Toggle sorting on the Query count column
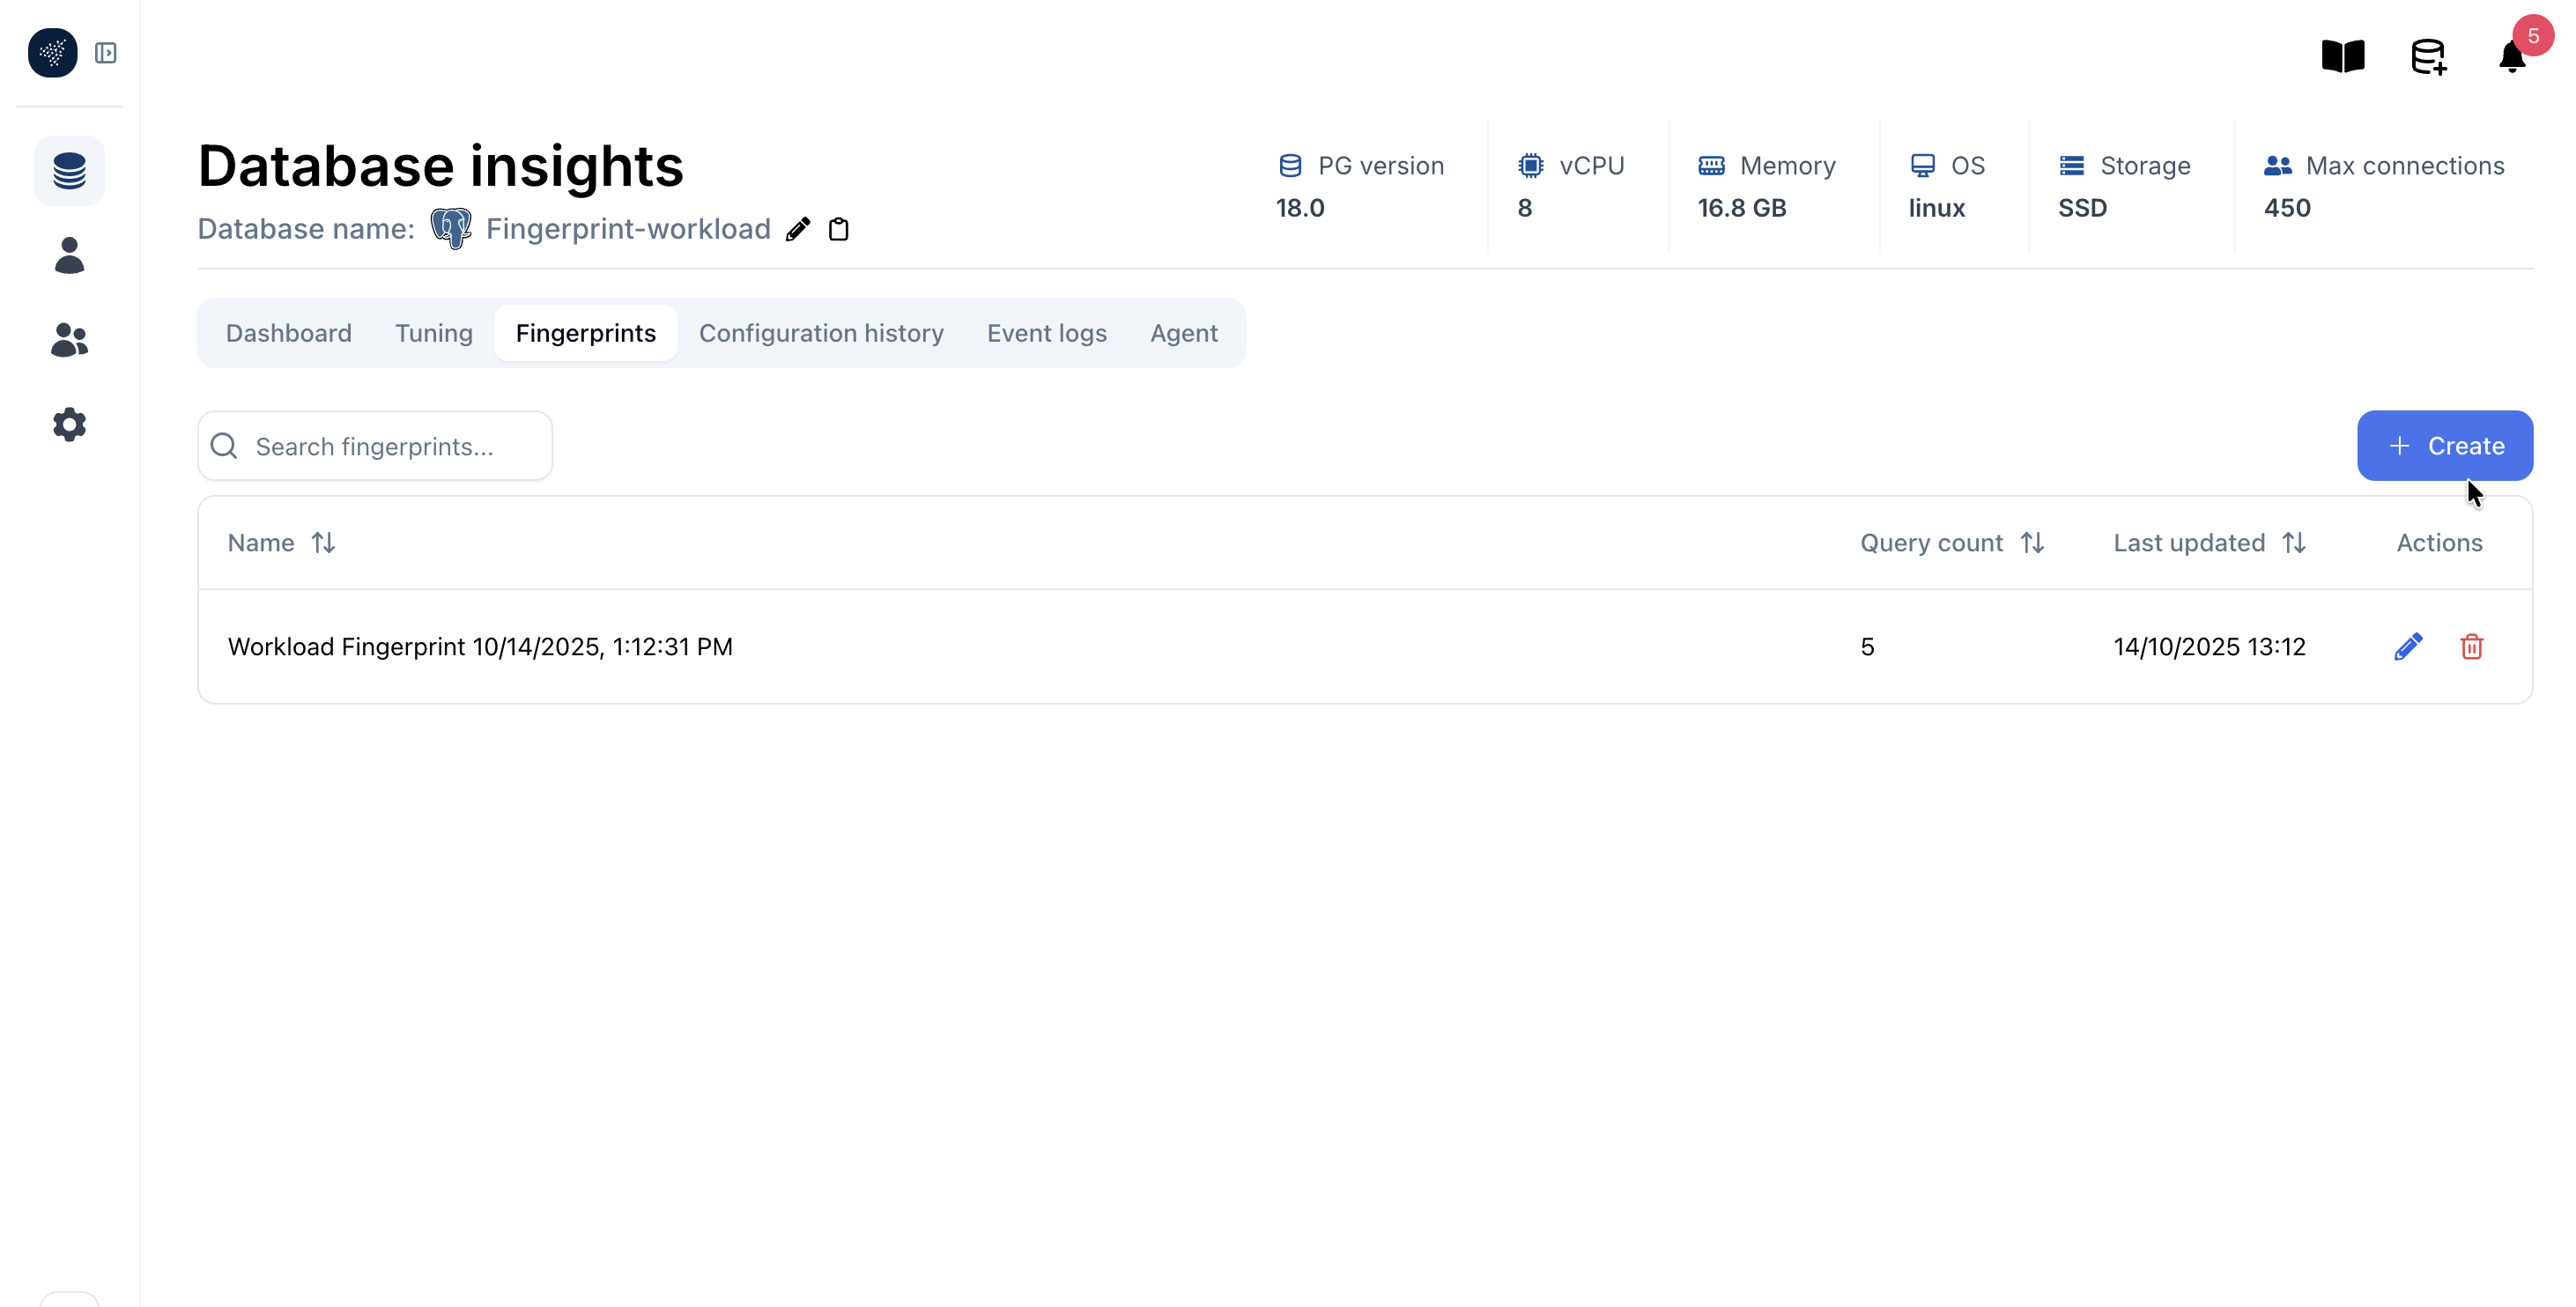The image size is (2576, 1307). (2035, 542)
